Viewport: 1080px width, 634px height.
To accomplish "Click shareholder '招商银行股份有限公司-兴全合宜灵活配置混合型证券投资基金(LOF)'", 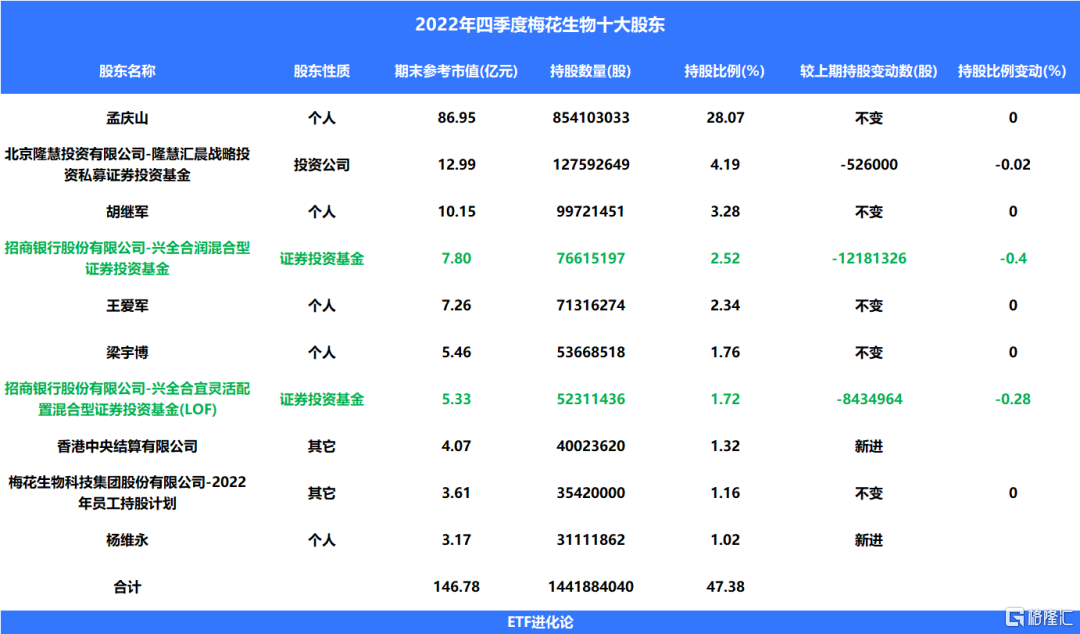I will coord(127,399).
